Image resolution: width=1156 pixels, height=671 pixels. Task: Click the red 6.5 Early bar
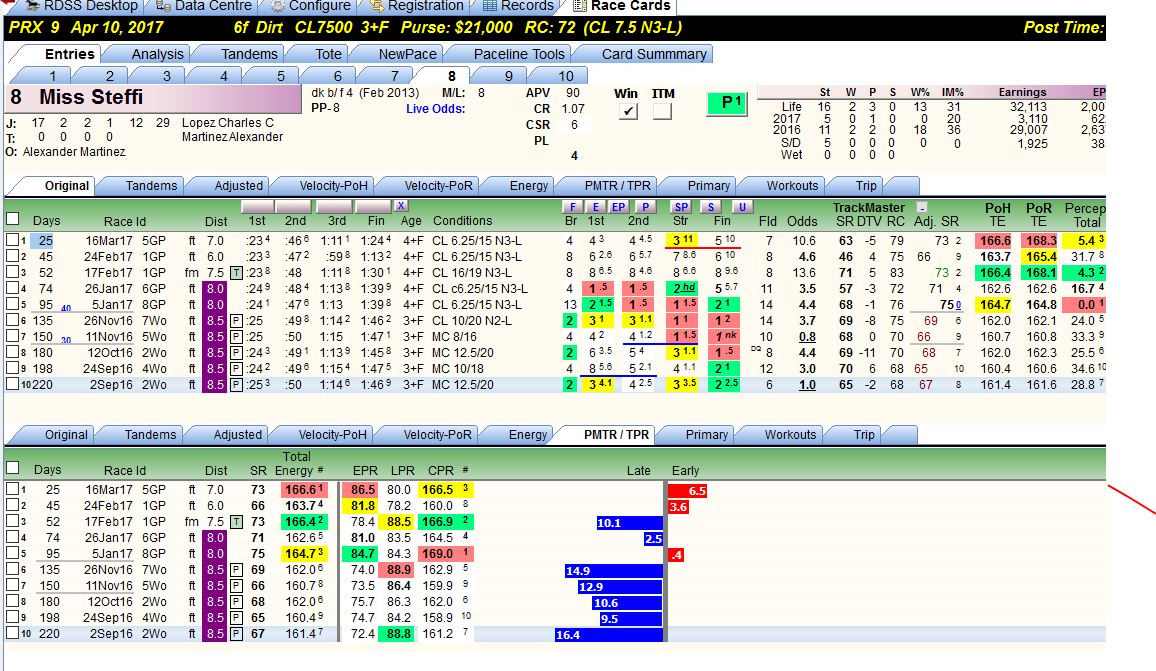coord(688,490)
